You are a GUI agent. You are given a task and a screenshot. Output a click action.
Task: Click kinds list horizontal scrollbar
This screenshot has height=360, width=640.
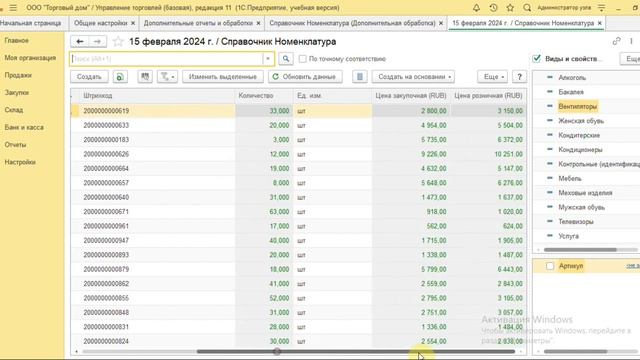[x=580, y=249]
